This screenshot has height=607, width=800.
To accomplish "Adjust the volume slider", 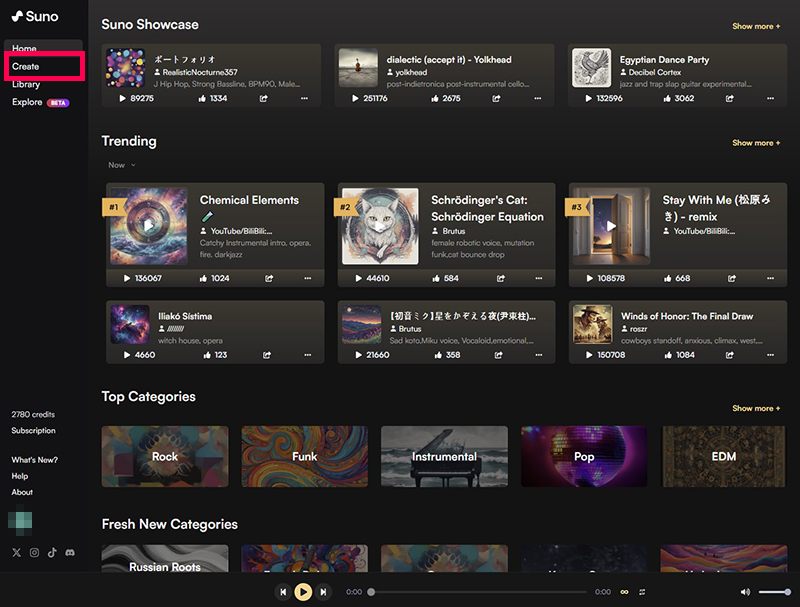I will tap(774, 592).
